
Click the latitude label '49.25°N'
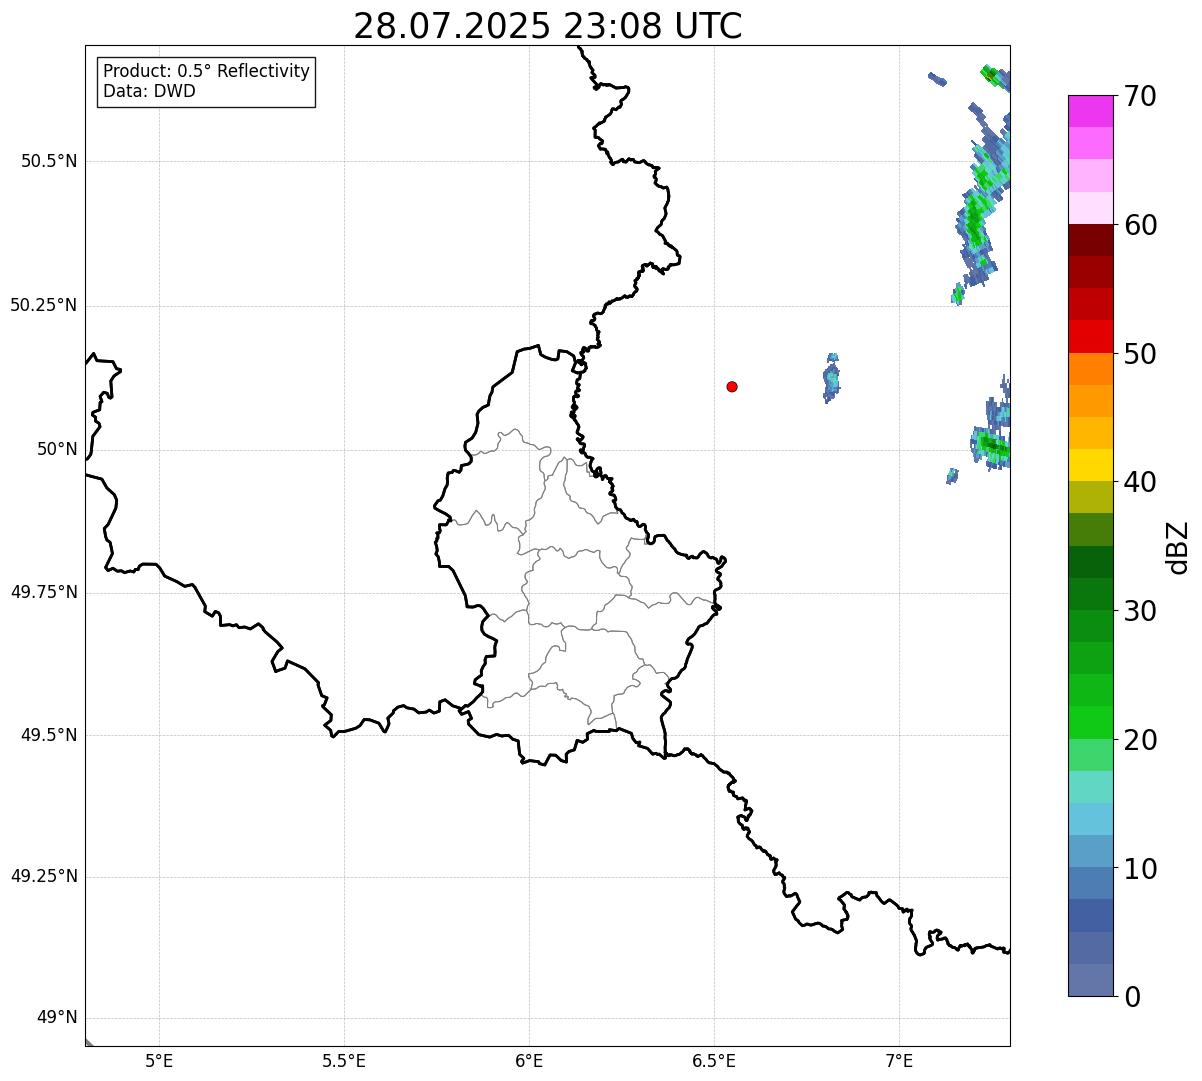(x=44, y=876)
